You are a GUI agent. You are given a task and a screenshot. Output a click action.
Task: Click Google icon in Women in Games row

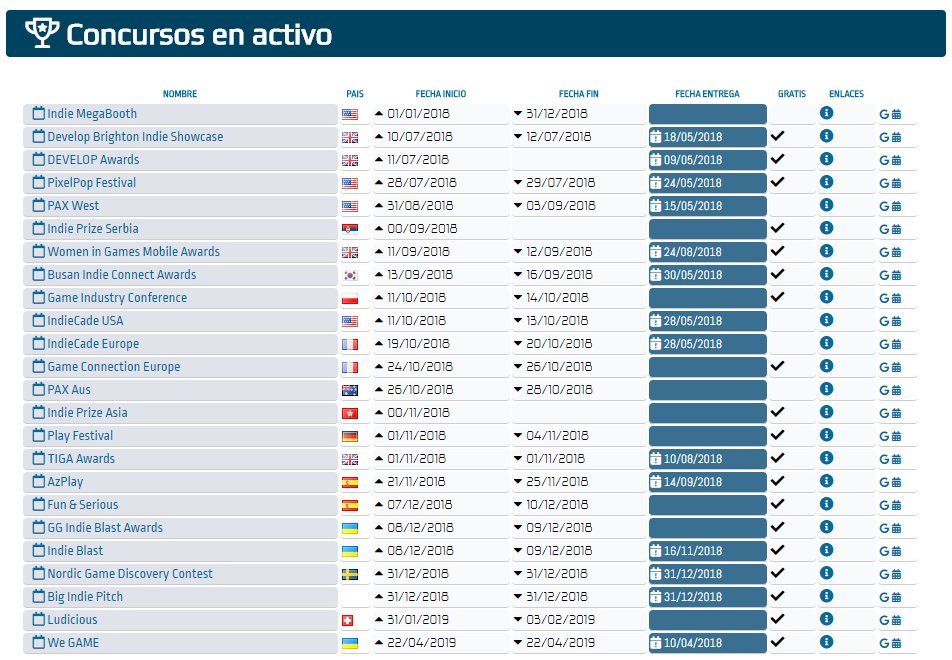click(884, 252)
